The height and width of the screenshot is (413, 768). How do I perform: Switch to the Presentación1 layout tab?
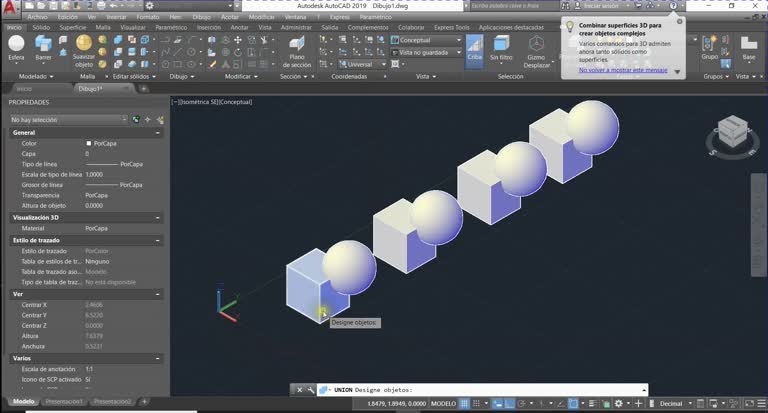64,402
